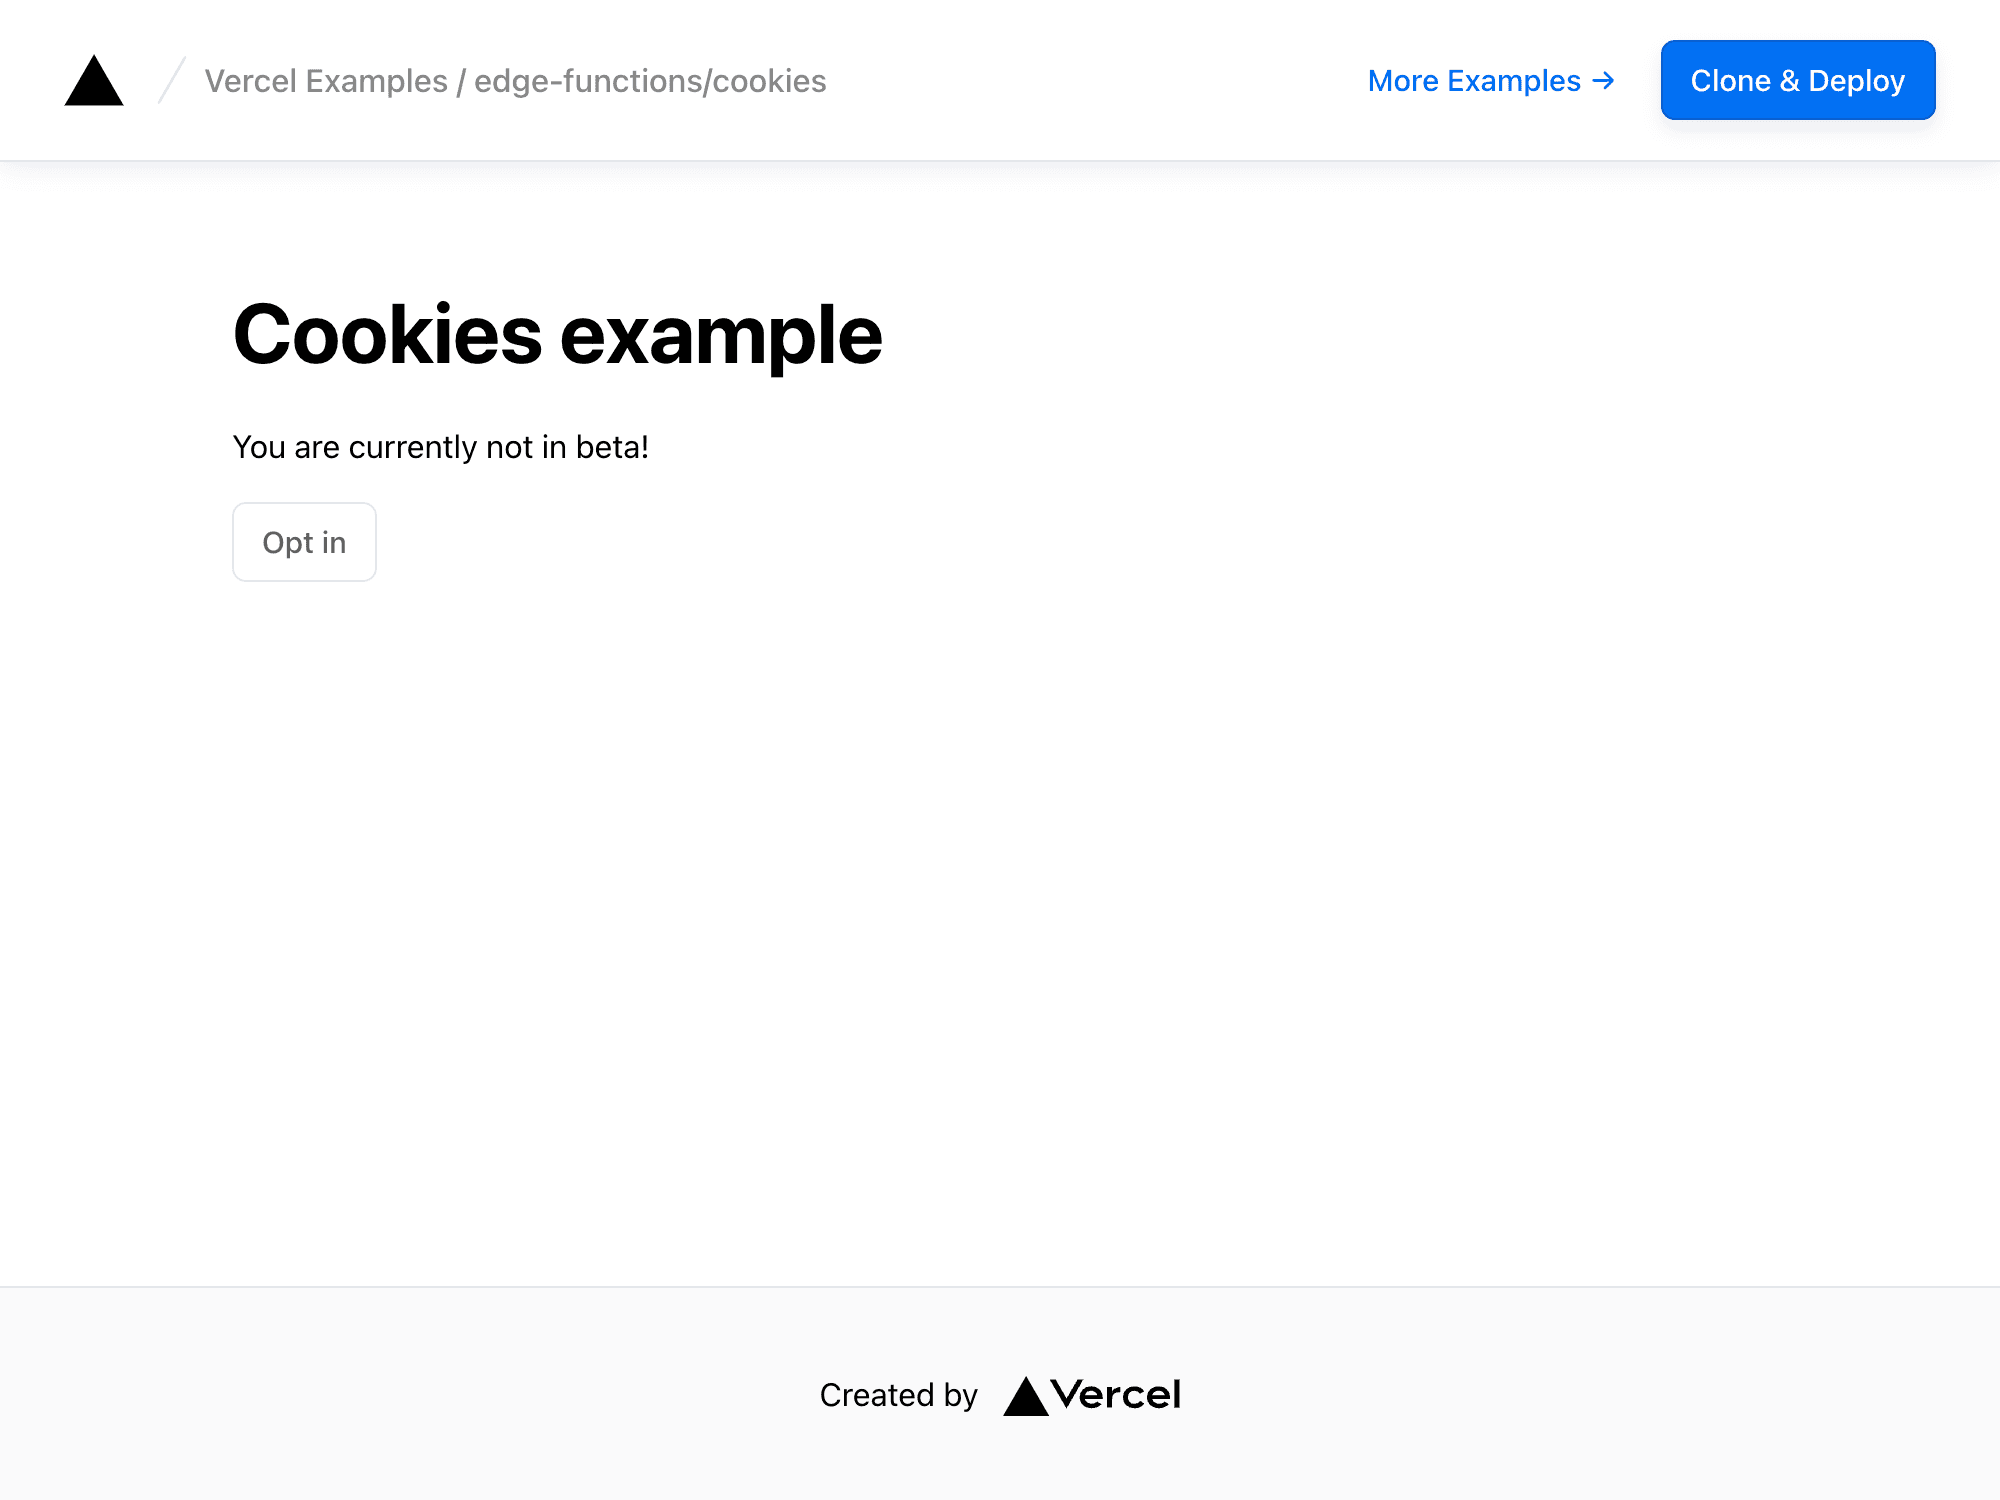Open the Created by Vercel footer link
This screenshot has width=2000, height=1500.
coord(1000,1394)
